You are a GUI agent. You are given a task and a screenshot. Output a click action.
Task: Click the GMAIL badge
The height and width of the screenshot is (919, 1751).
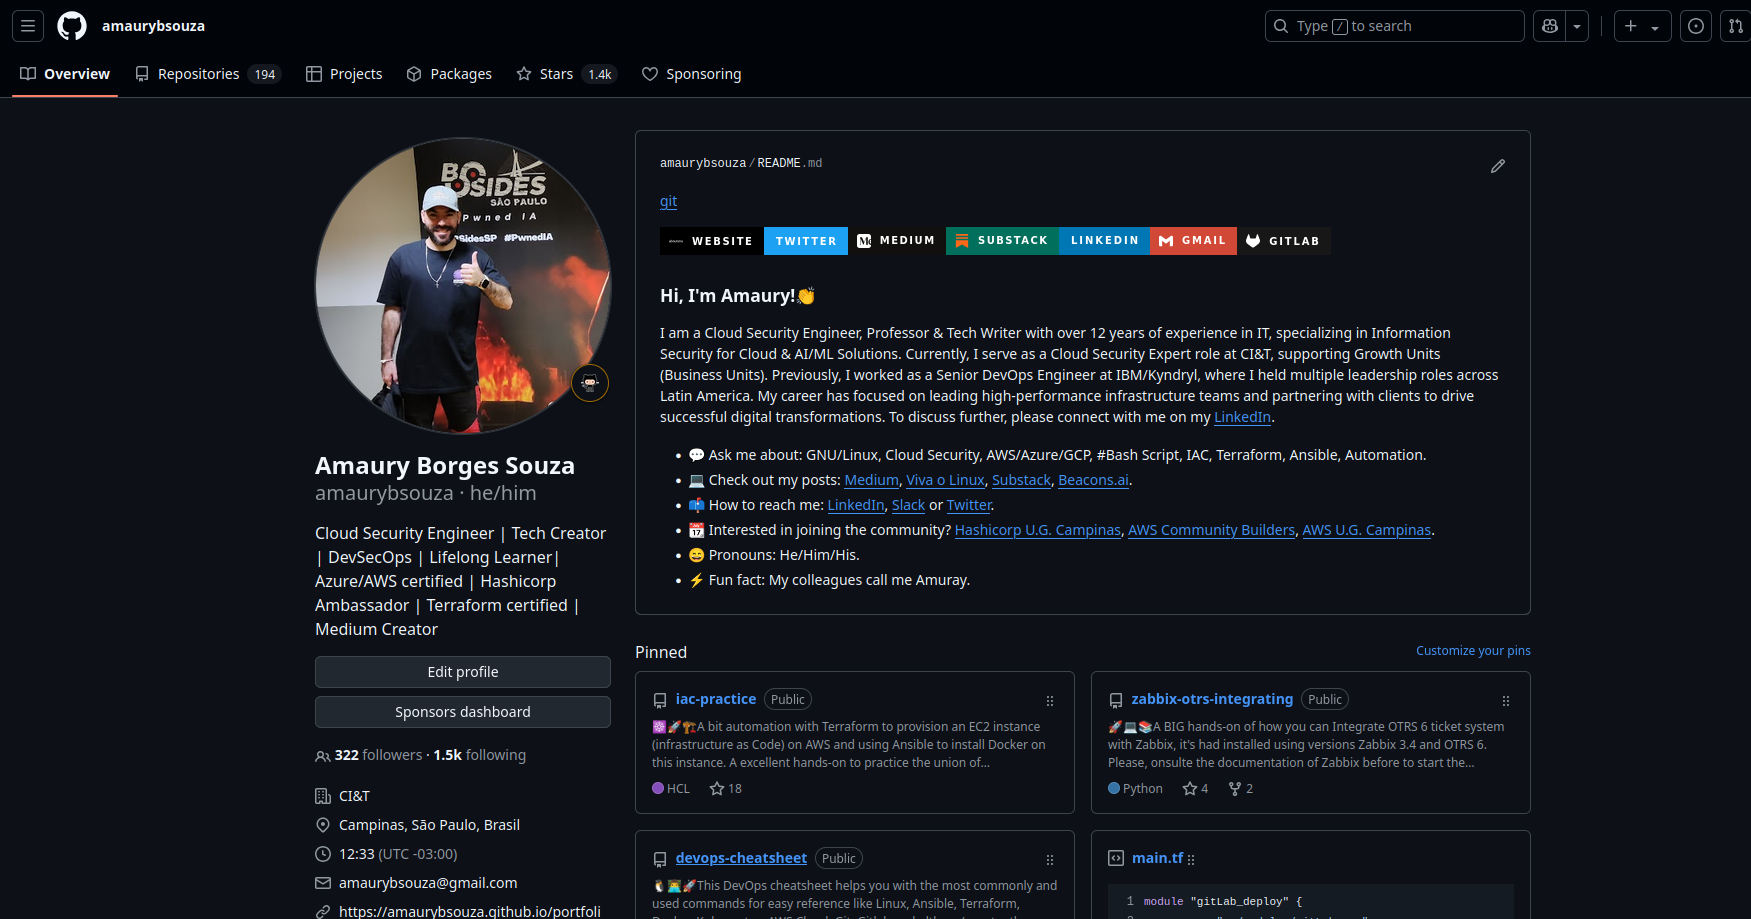click(1193, 241)
